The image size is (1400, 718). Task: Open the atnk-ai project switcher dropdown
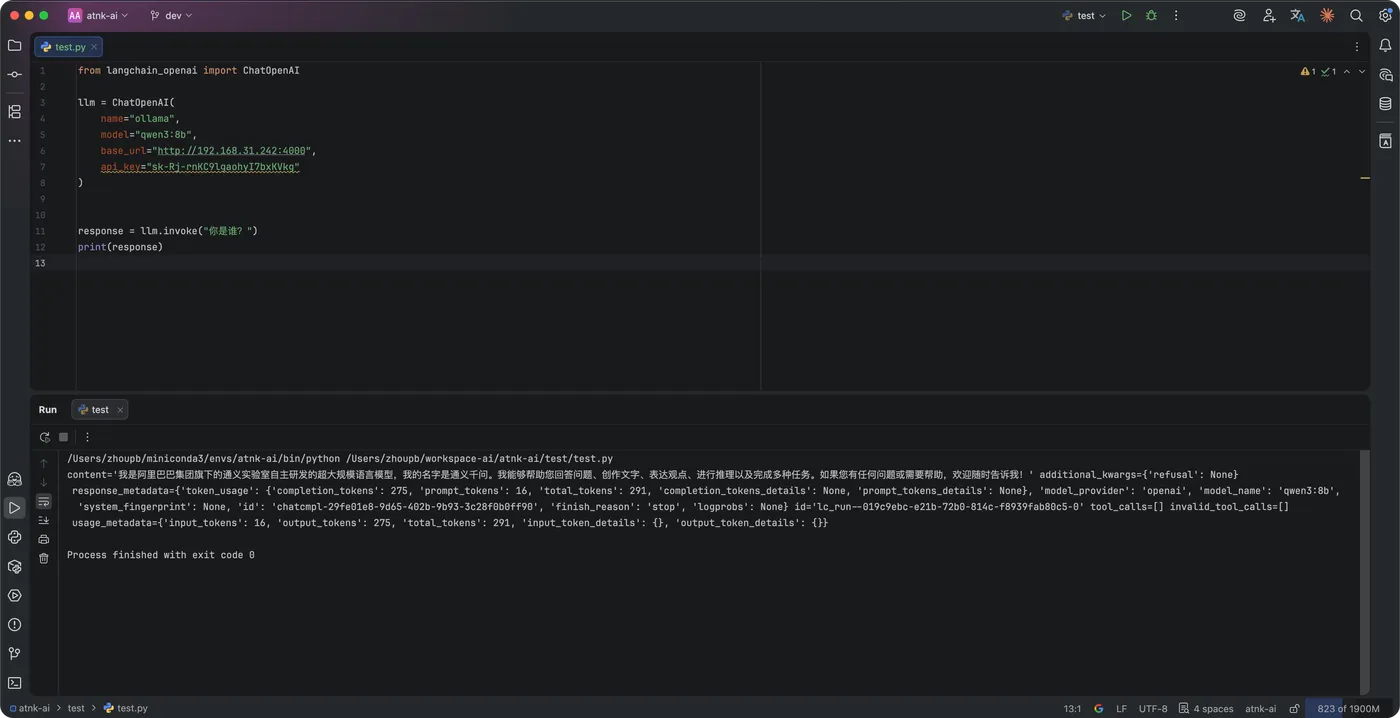[x=103, y=15]
